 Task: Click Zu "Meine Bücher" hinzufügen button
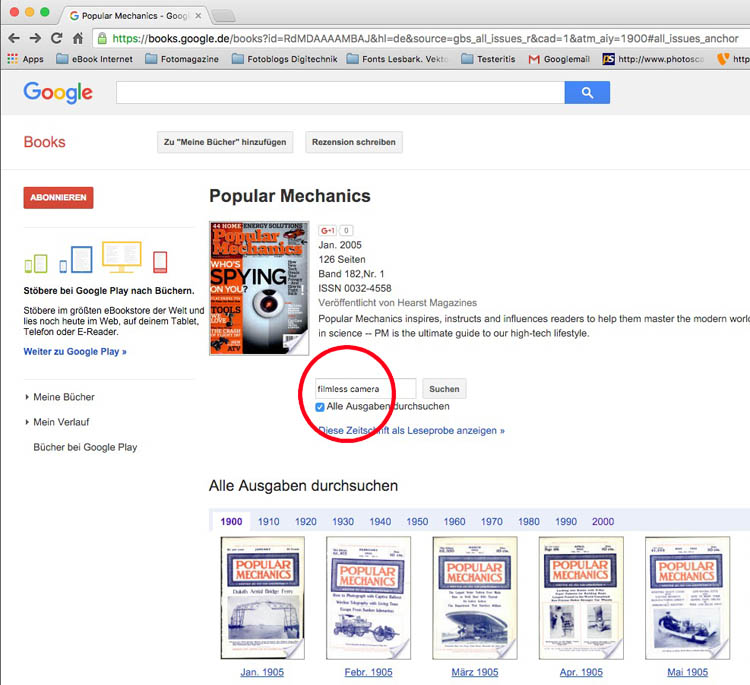click(225, 142)
